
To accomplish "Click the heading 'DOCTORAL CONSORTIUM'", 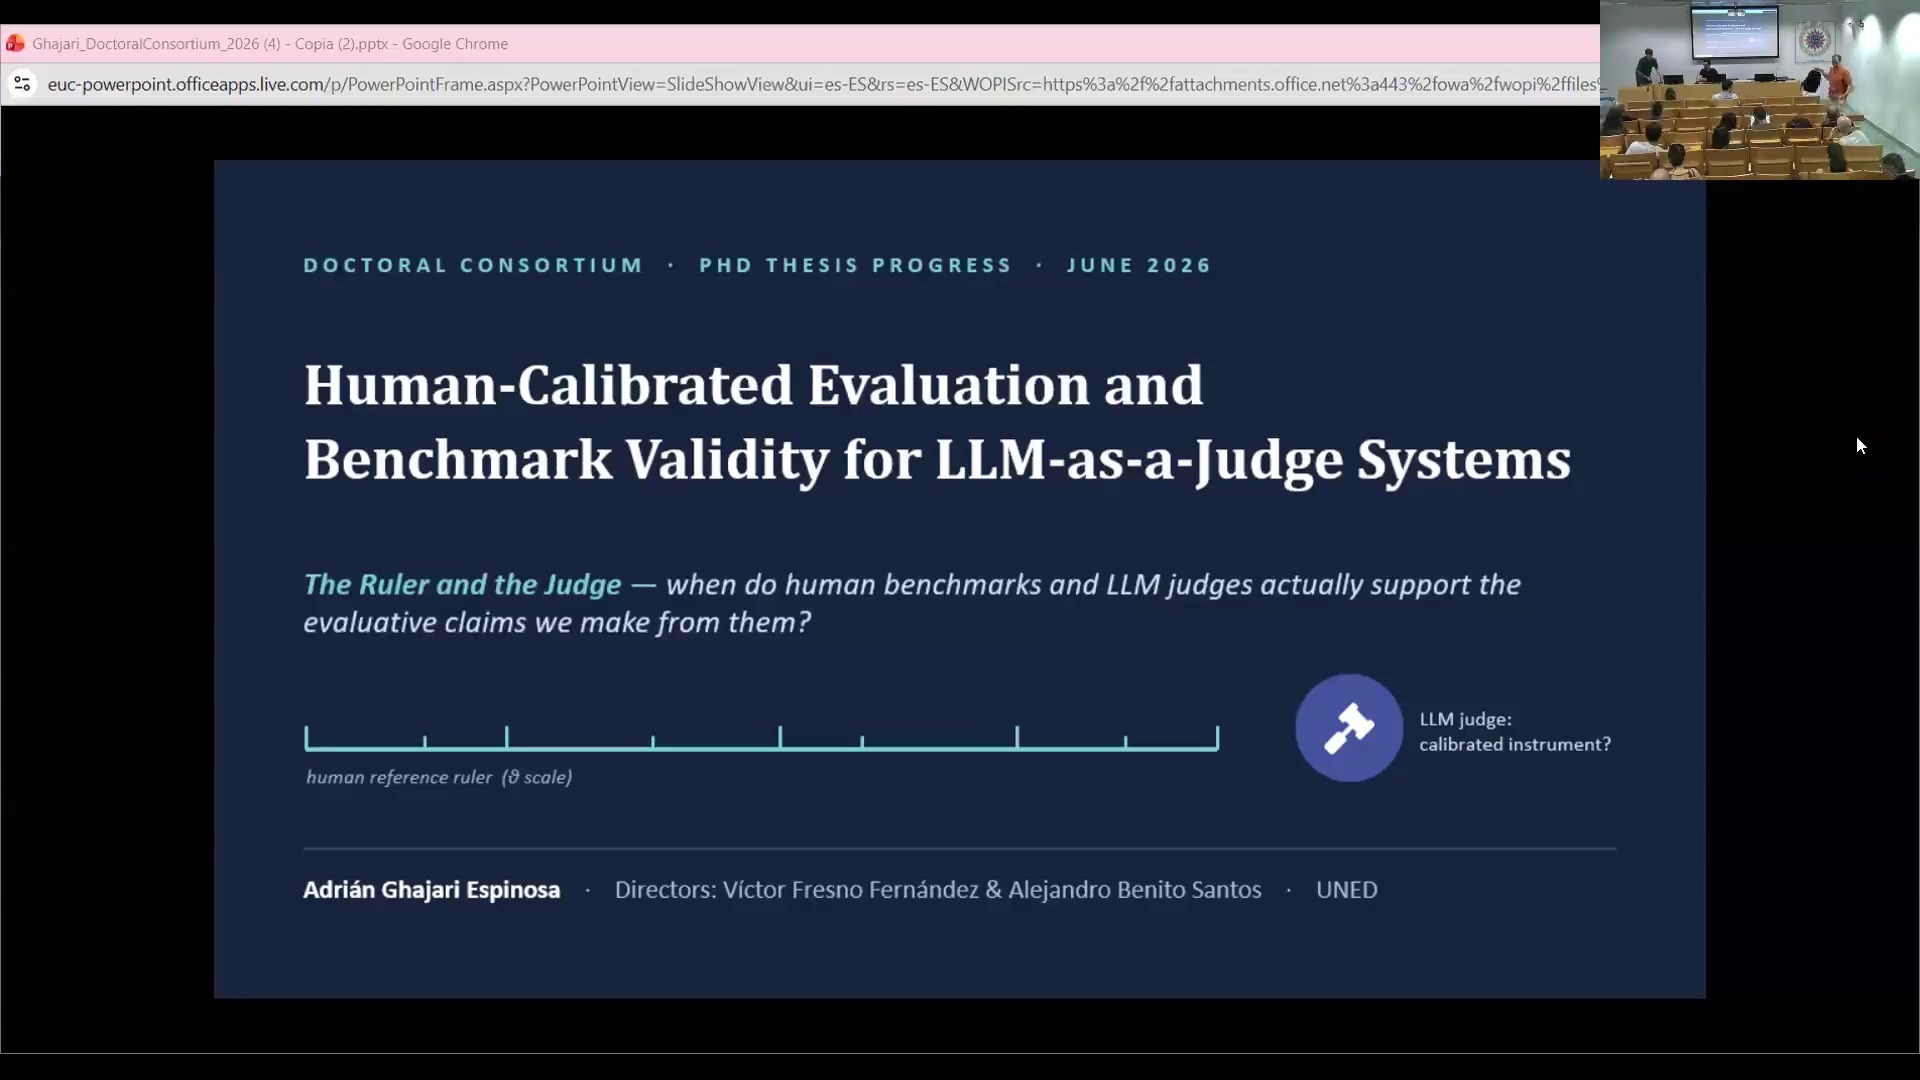I will [473, 265].
